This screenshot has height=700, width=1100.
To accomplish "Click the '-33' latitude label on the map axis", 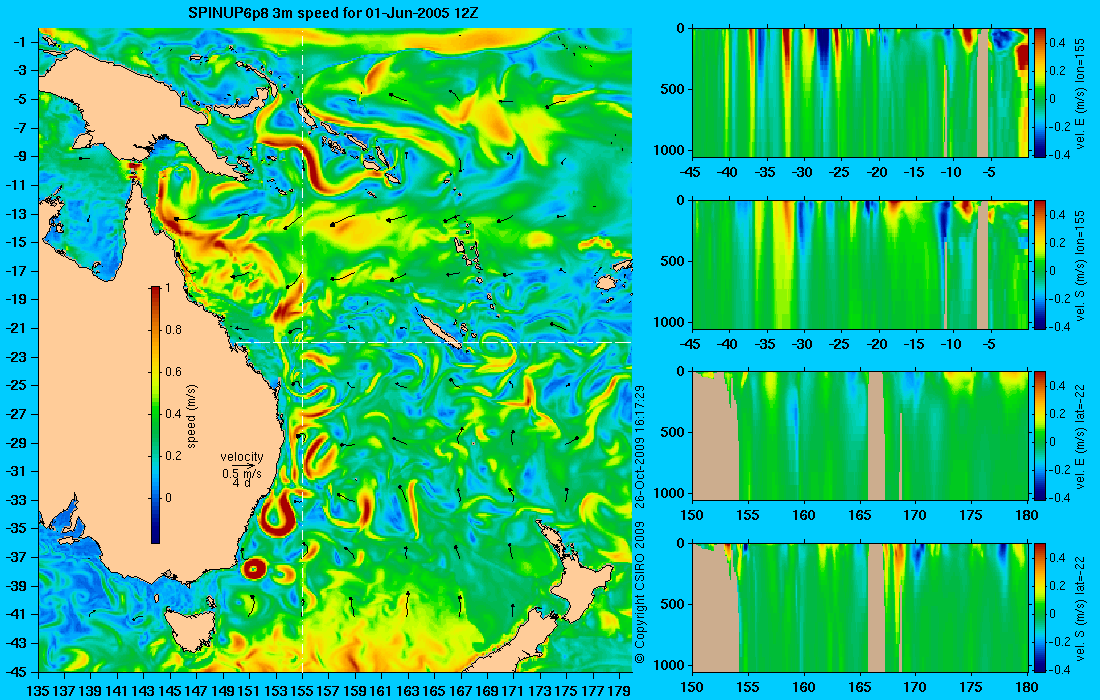I will [x=18, y=500].
